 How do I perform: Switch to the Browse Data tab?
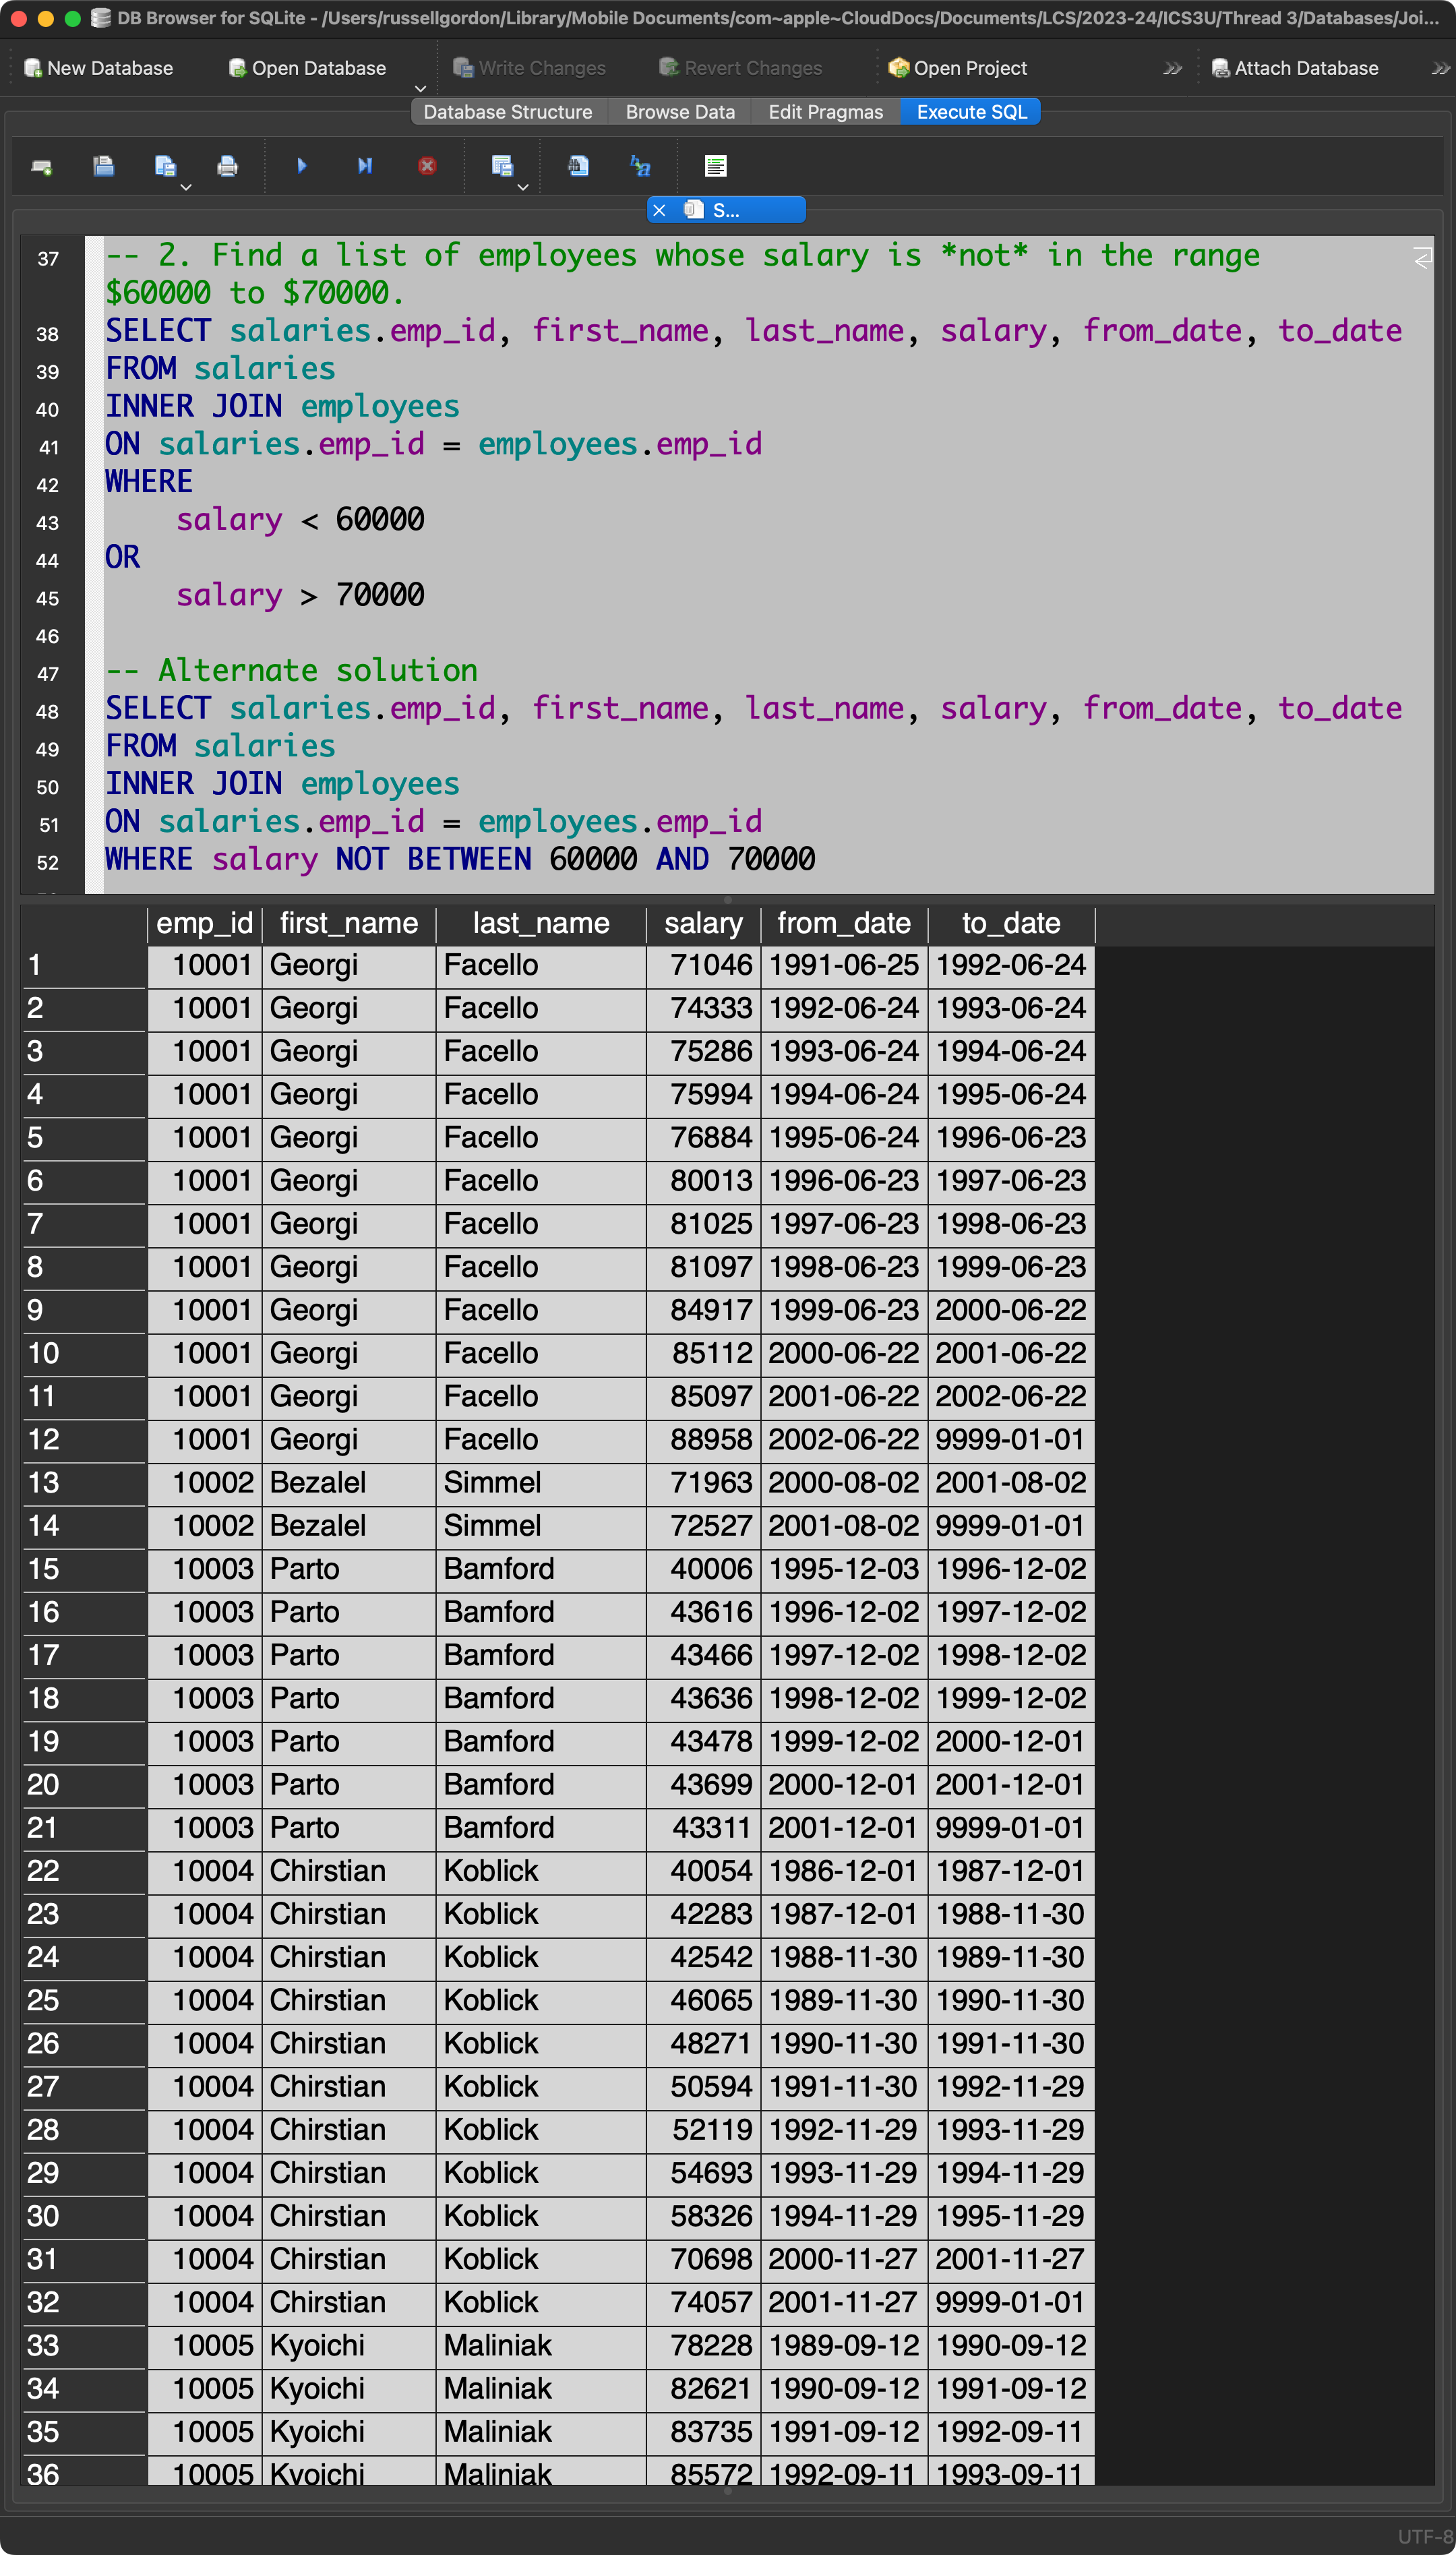680,112
